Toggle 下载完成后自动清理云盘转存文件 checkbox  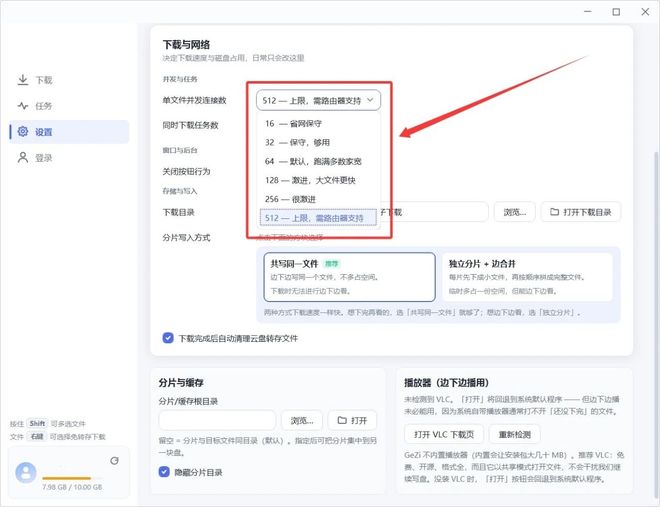click(168, 338)
